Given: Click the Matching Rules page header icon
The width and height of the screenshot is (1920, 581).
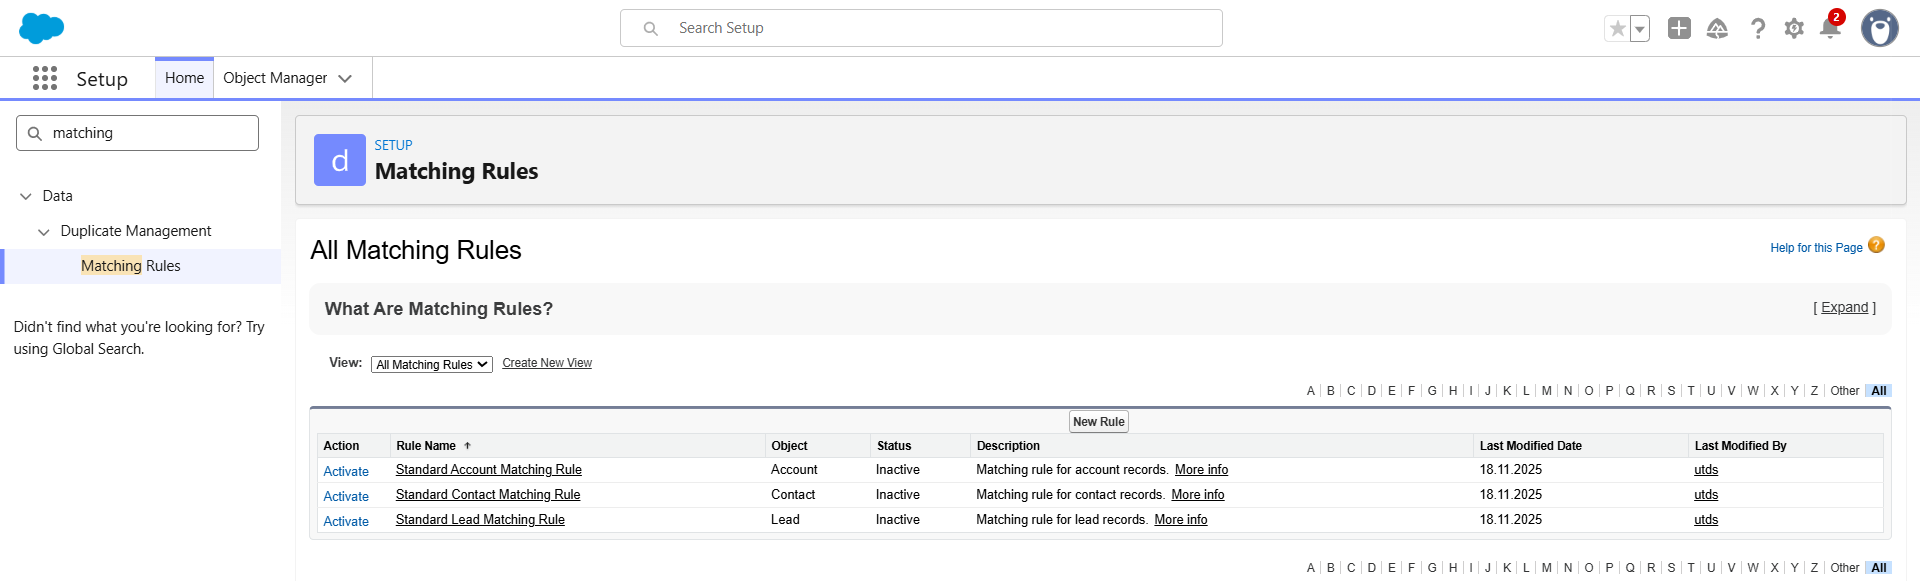Looking at the screenshot, I should pos(340,160).
